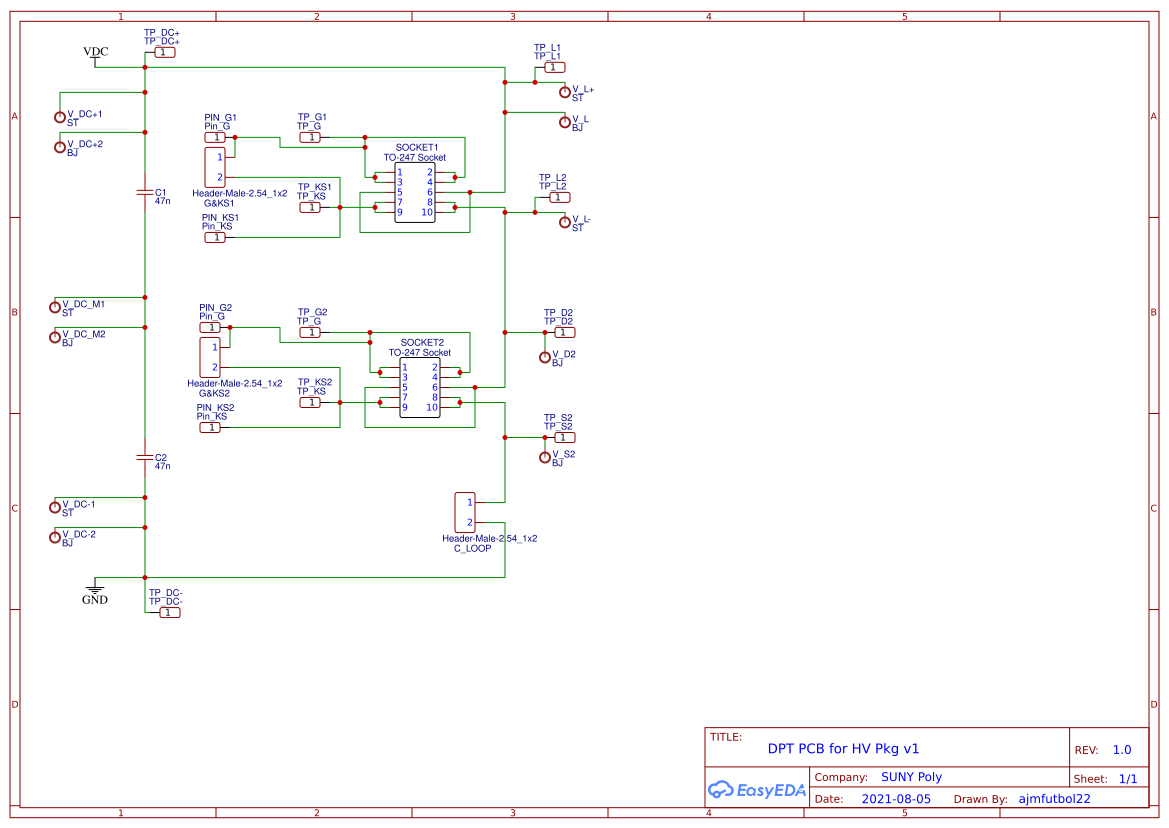1169x828 pixels.
Task: Select the SOCKET1 TO-247 Socket symbol
Action: [x=413, y=190]
